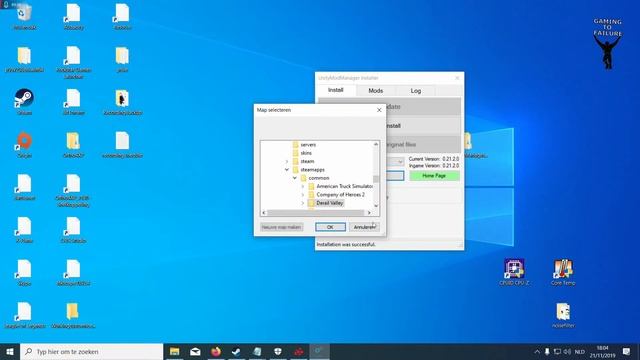Open the Mail app on the taskbar
This screenshot has height=360, width=640.
pyautogui.click(x=195, y=351)
